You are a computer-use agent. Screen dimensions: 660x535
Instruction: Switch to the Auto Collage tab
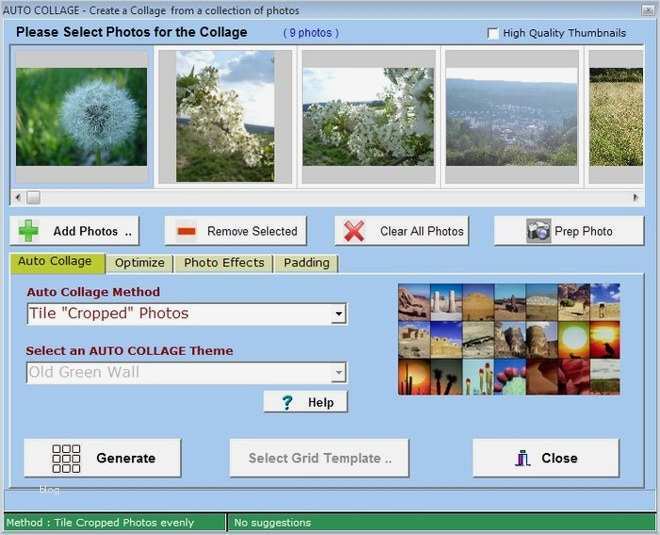pyautogui.click(x=58, y=263)
